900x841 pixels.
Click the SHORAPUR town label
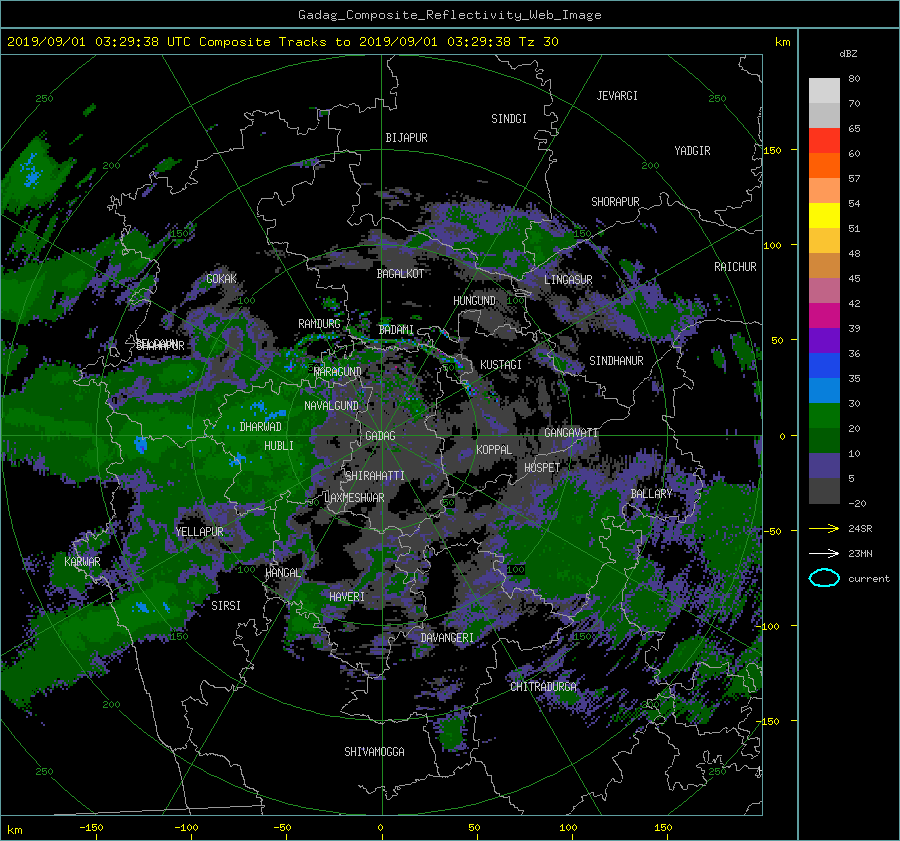click(615, 202)
